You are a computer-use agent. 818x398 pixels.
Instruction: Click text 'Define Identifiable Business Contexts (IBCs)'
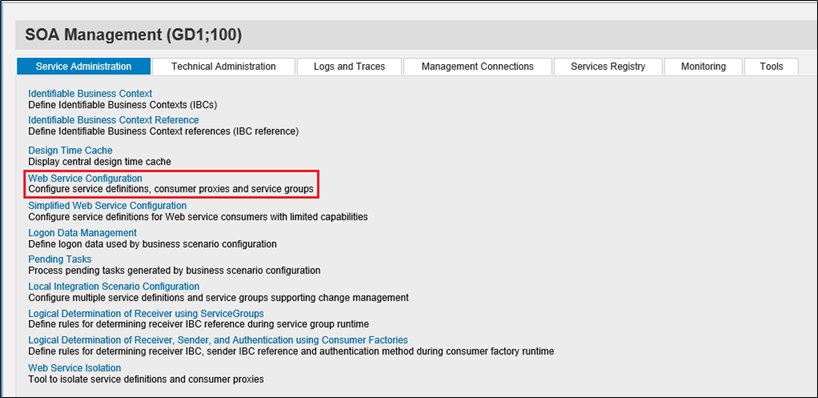(x=123, y=104)
